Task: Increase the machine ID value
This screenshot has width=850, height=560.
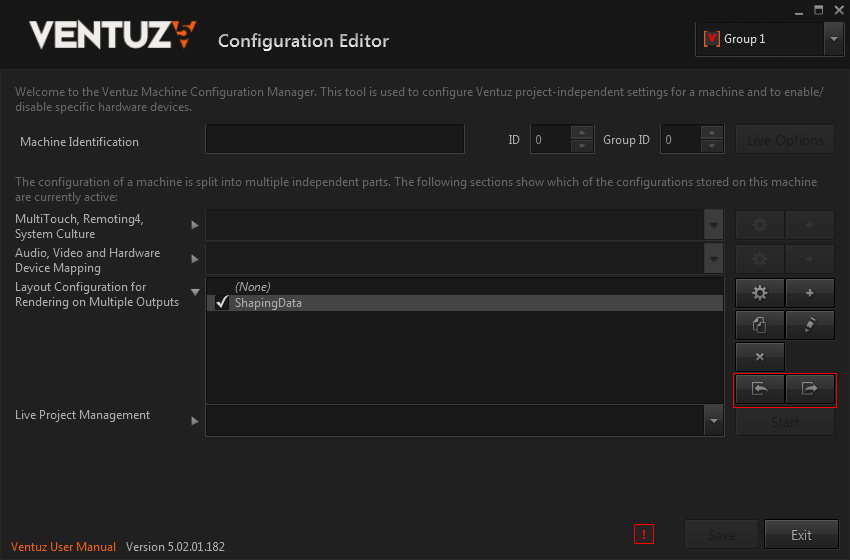Action: 582,133
